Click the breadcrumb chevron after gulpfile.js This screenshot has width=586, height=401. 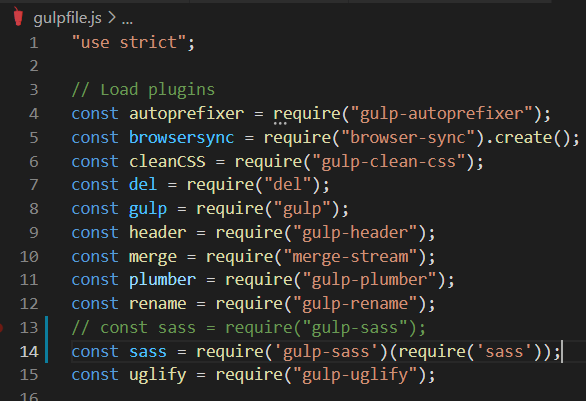pyautogui.click(x=112, y=18)
